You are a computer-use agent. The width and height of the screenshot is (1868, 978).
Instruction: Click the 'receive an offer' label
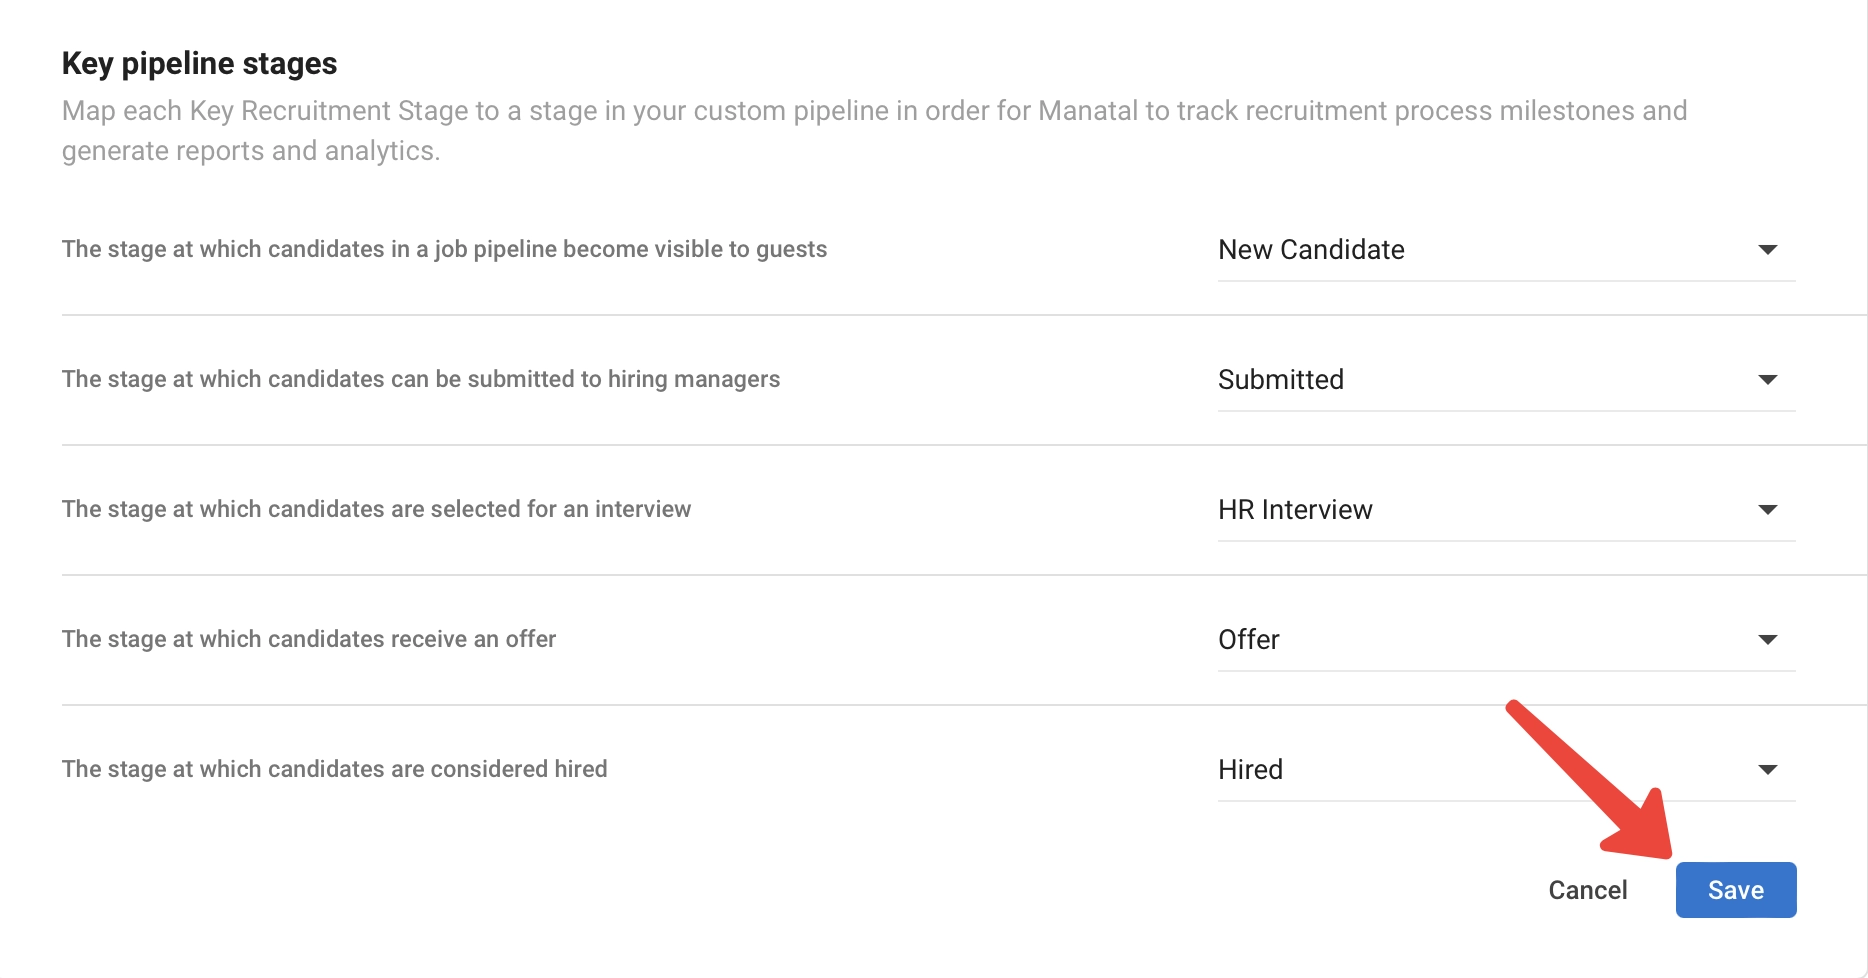[308, 639]
